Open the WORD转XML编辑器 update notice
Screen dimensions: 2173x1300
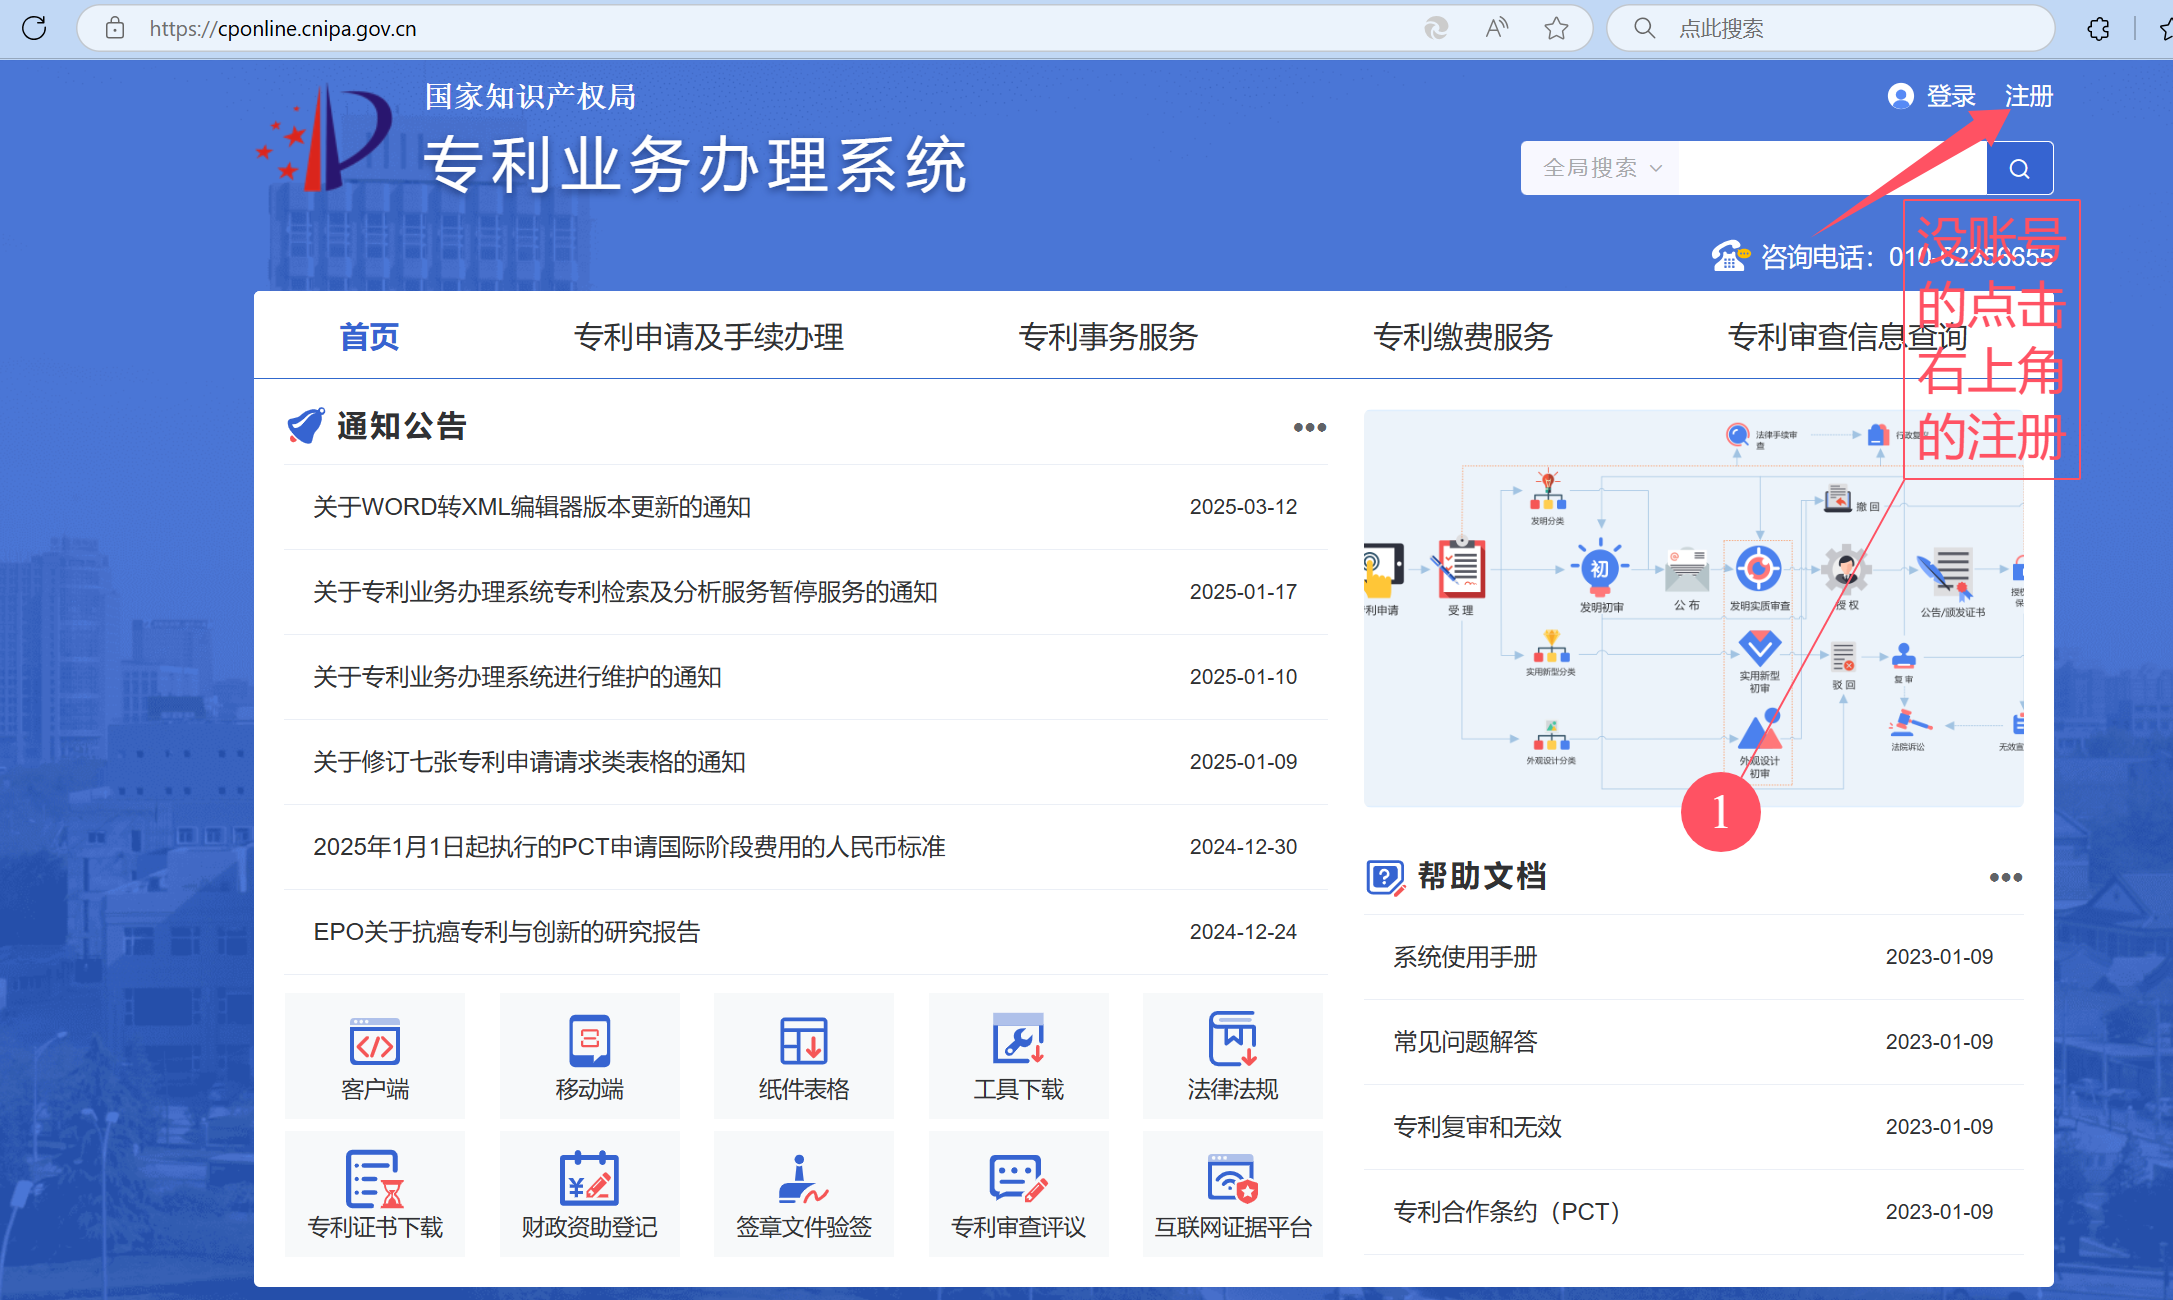[532, 507]
